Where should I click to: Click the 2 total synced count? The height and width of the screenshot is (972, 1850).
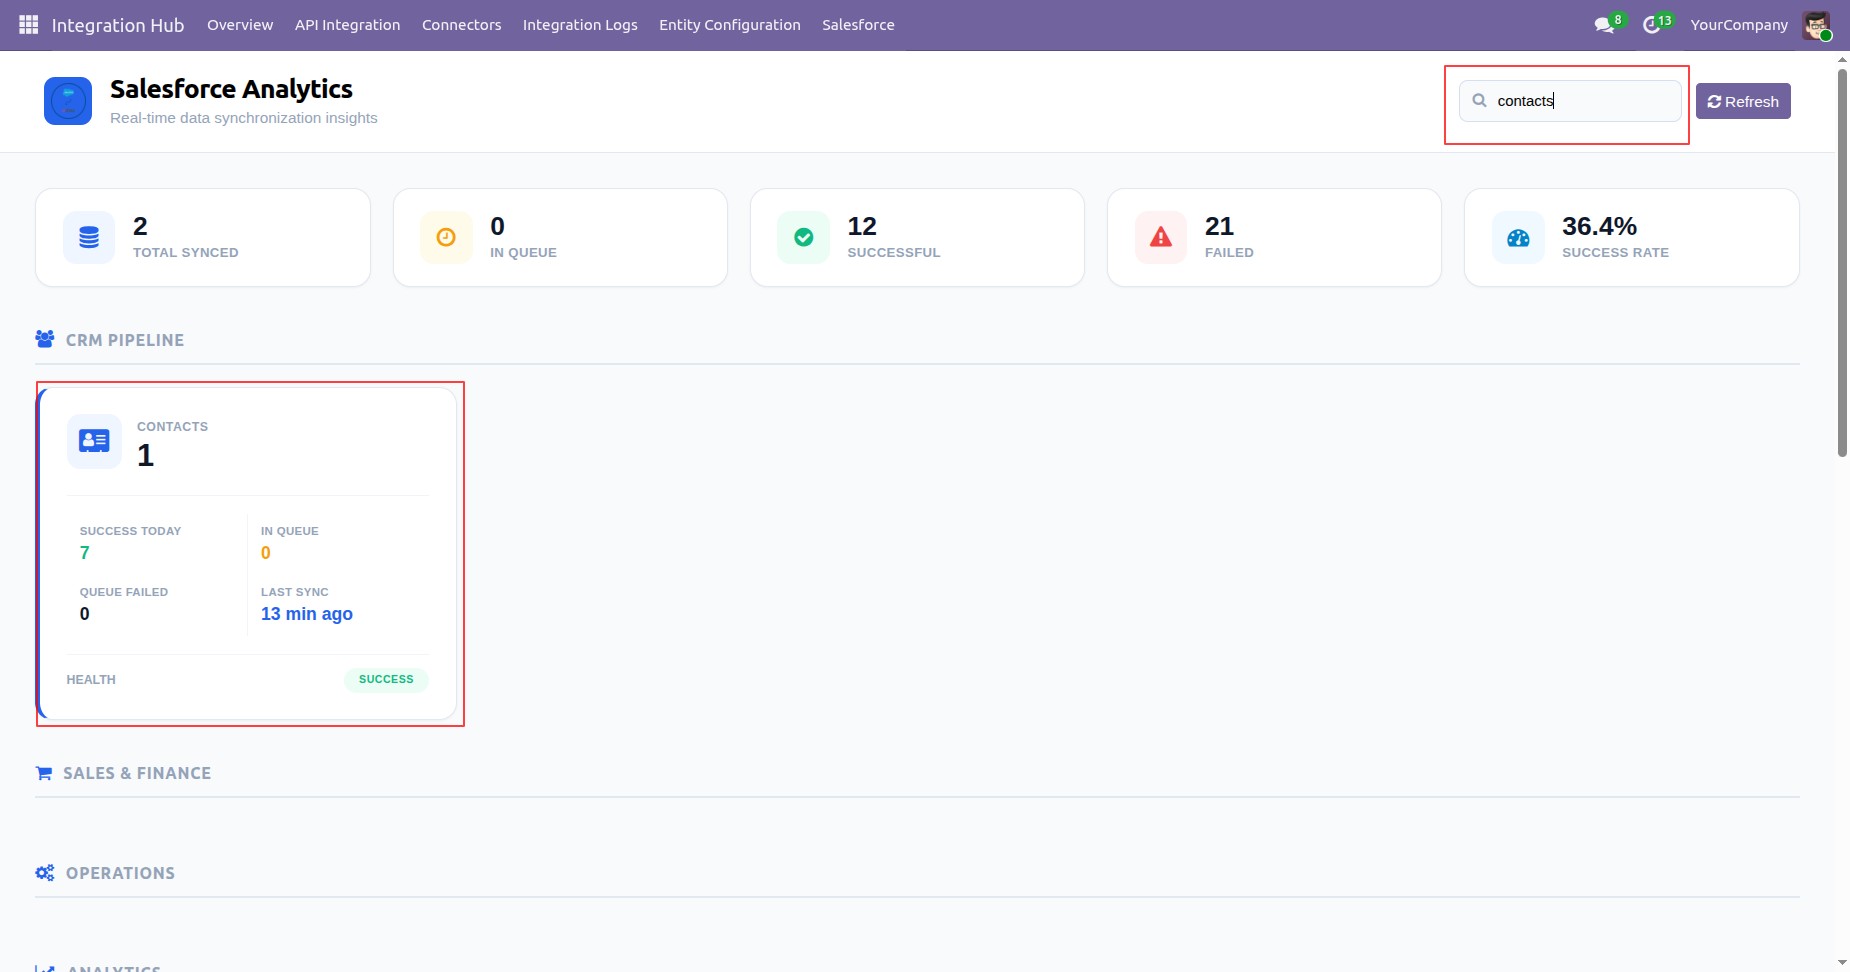tap(140, 227)
